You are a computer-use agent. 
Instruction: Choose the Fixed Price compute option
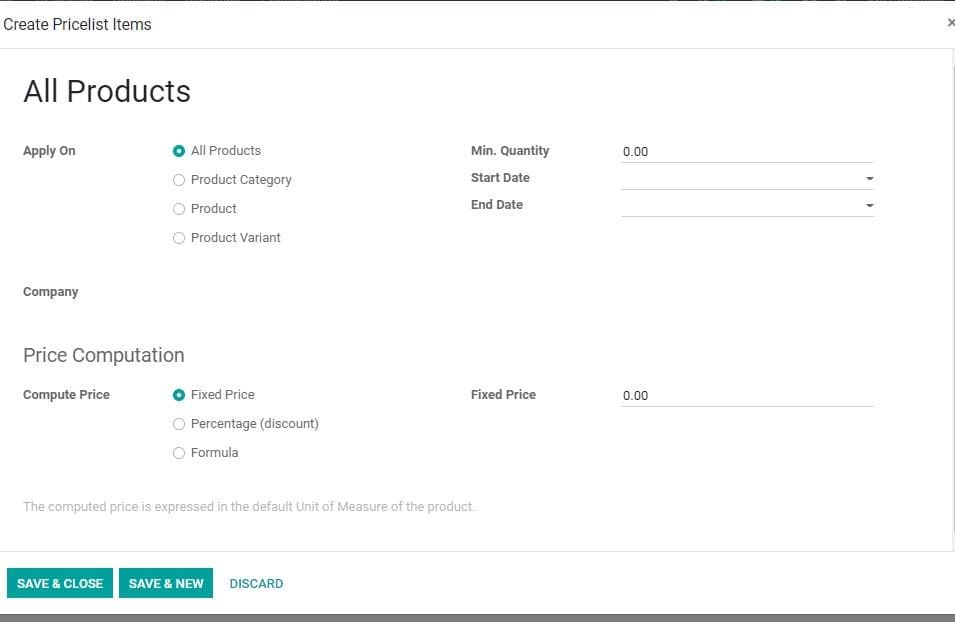(179, 395)
